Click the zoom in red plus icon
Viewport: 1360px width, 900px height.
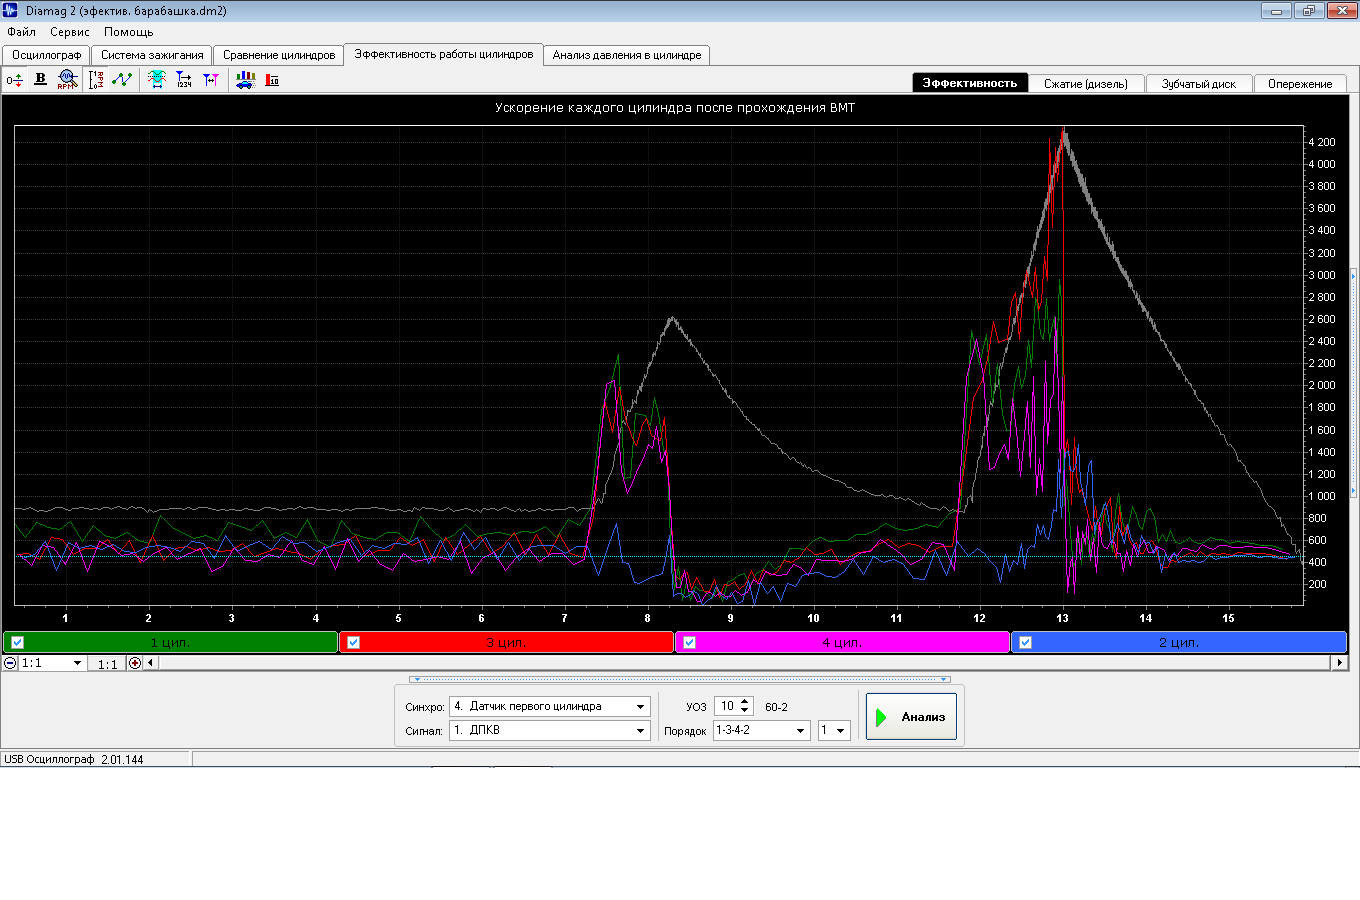[135, 663]
